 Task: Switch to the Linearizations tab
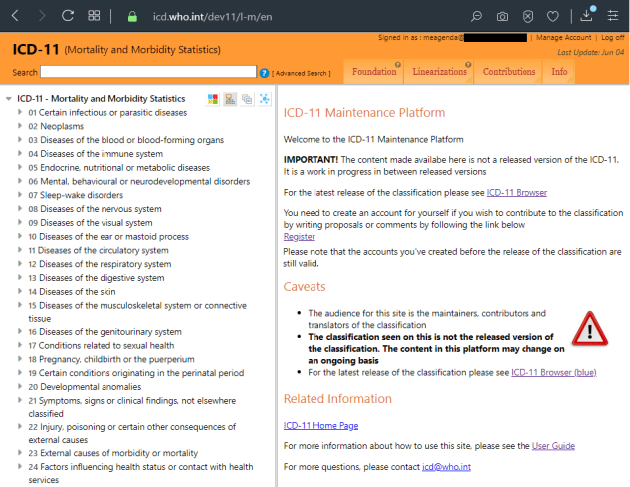coord(439,72)
